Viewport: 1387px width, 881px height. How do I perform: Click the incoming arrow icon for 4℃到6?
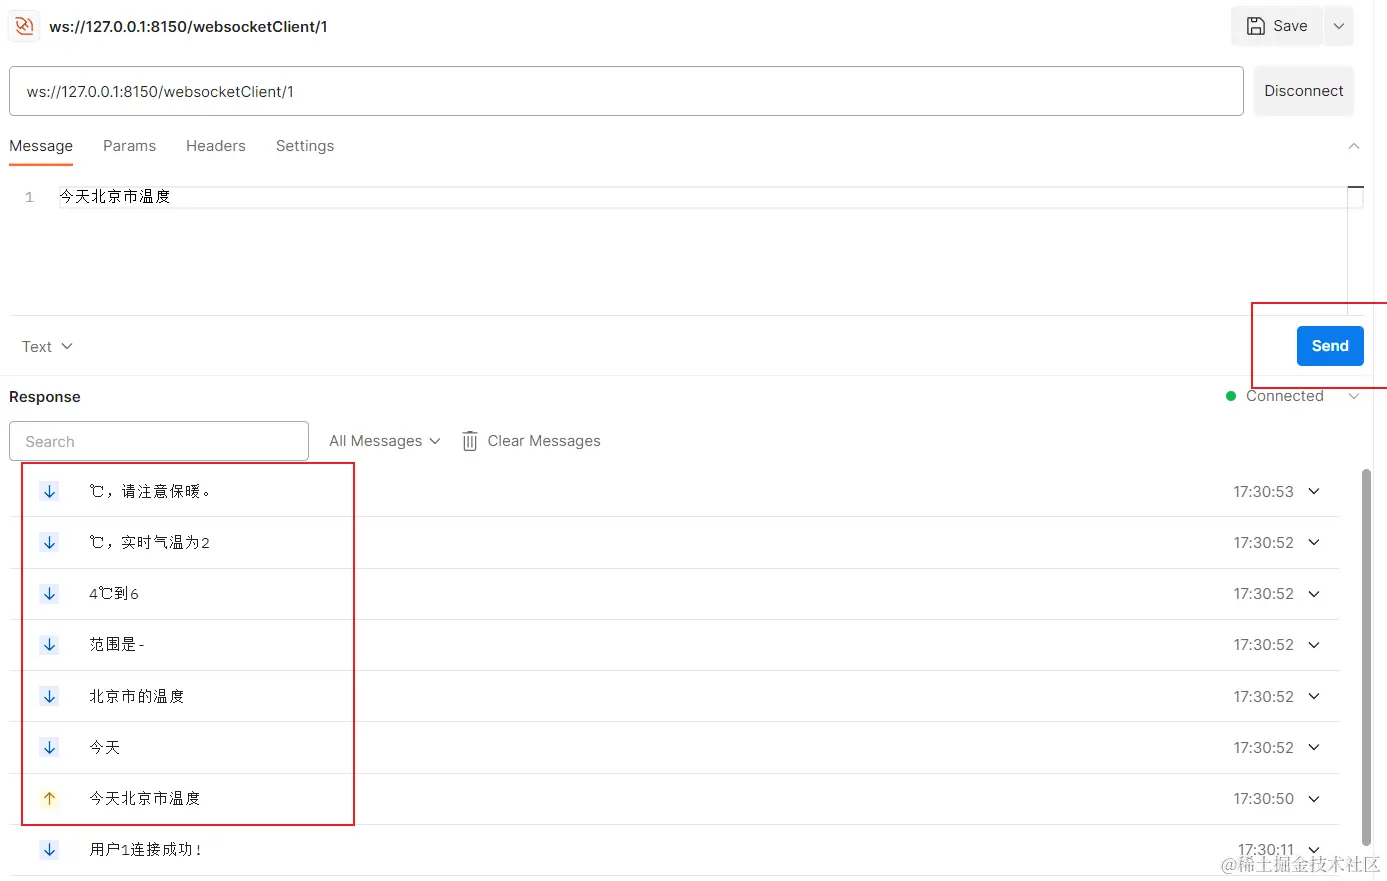pyautogui.click(x=49, y=593)
